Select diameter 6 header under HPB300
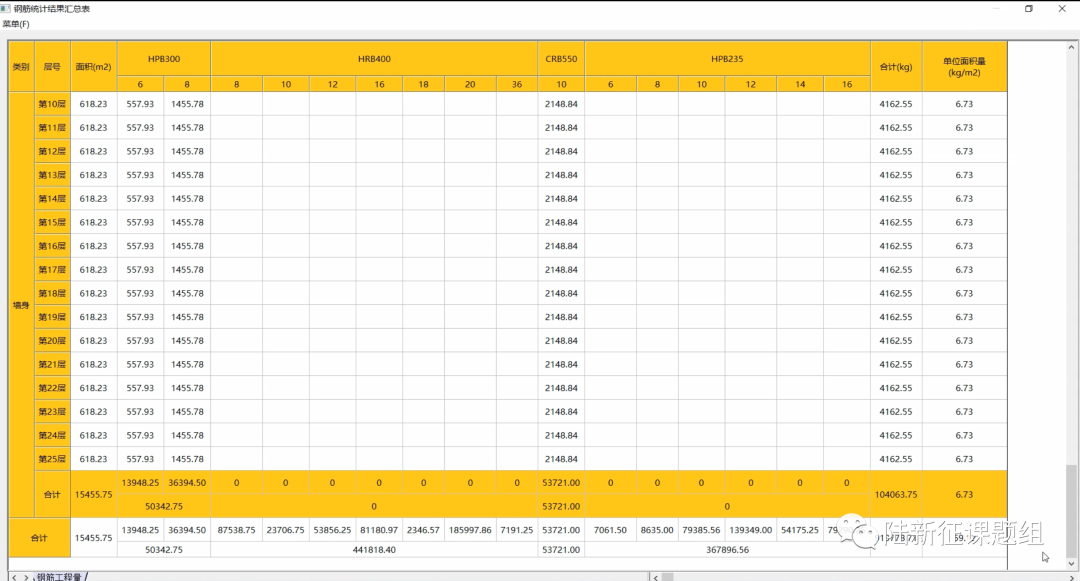Viewport: 1080px width, 581px height. [141, 84]
